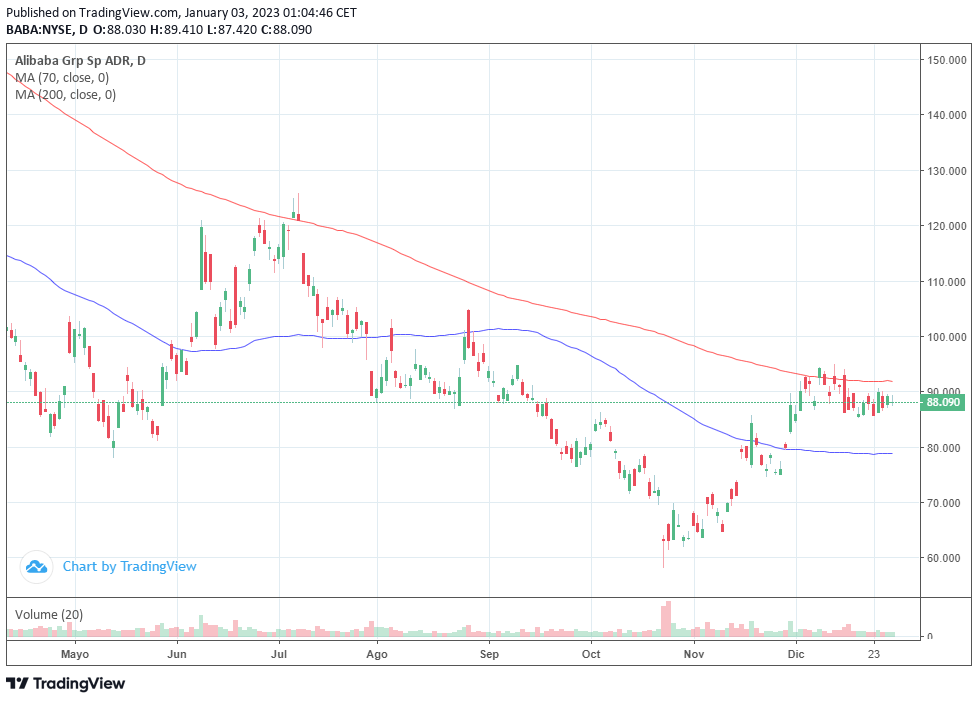Click the Volume (20) indicator label
This screenshot has height=702, width=978.
pyautogui.click(x=49, y=615)
